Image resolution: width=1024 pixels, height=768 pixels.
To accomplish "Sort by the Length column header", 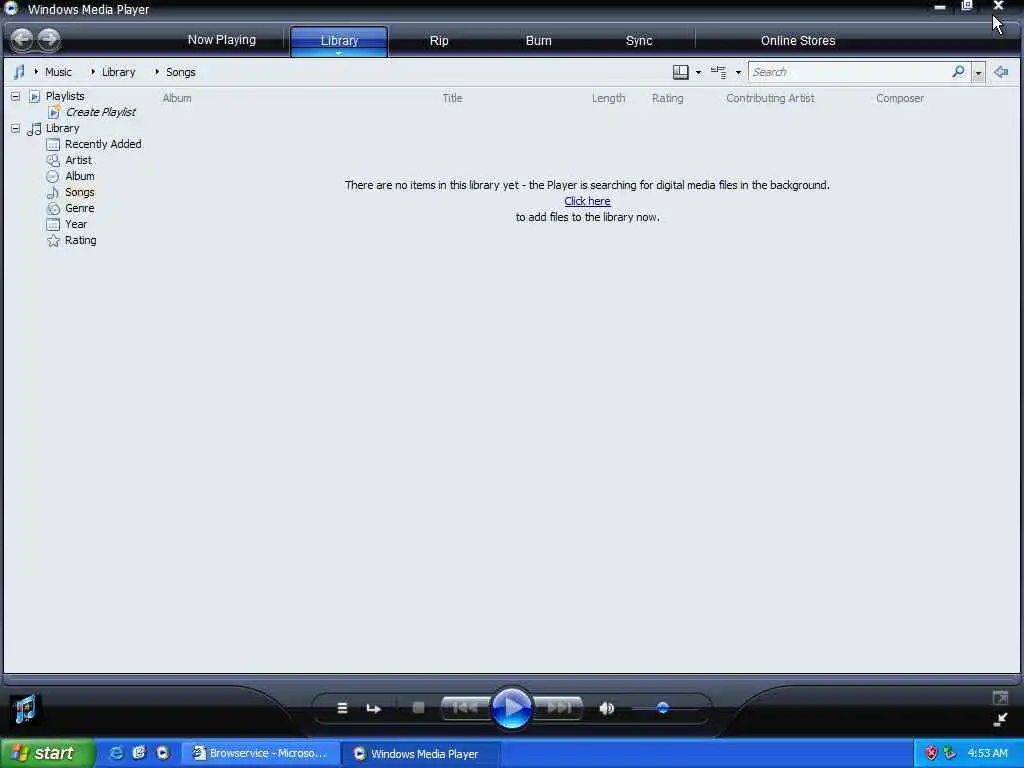I will 608,98.
